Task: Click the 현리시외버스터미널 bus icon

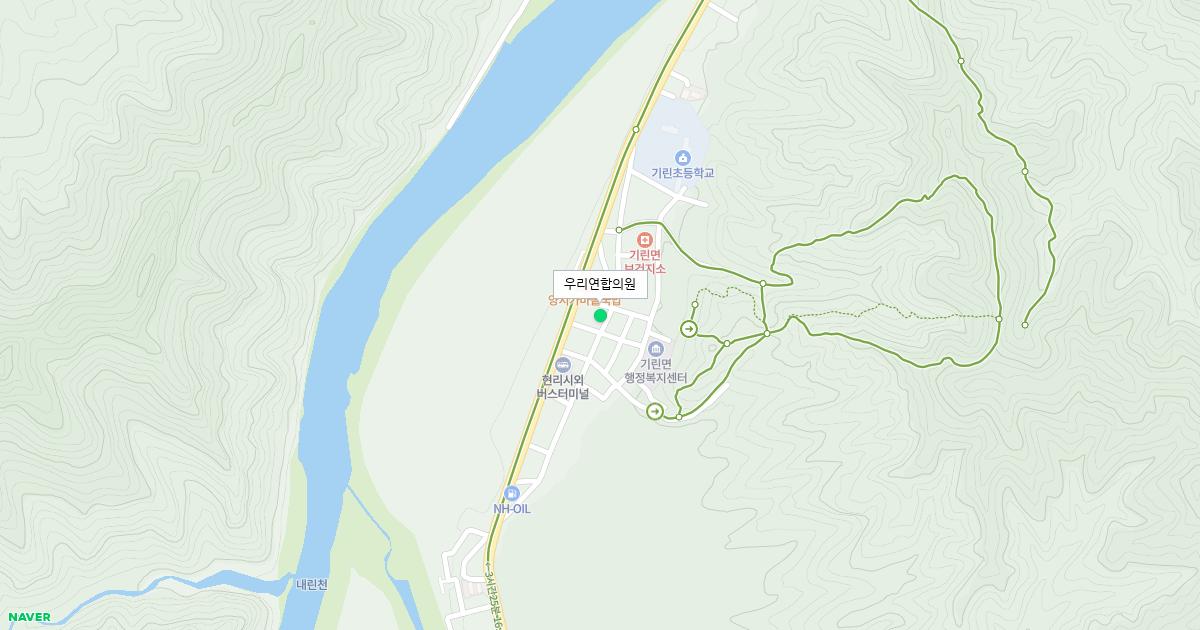Action: 562,365
